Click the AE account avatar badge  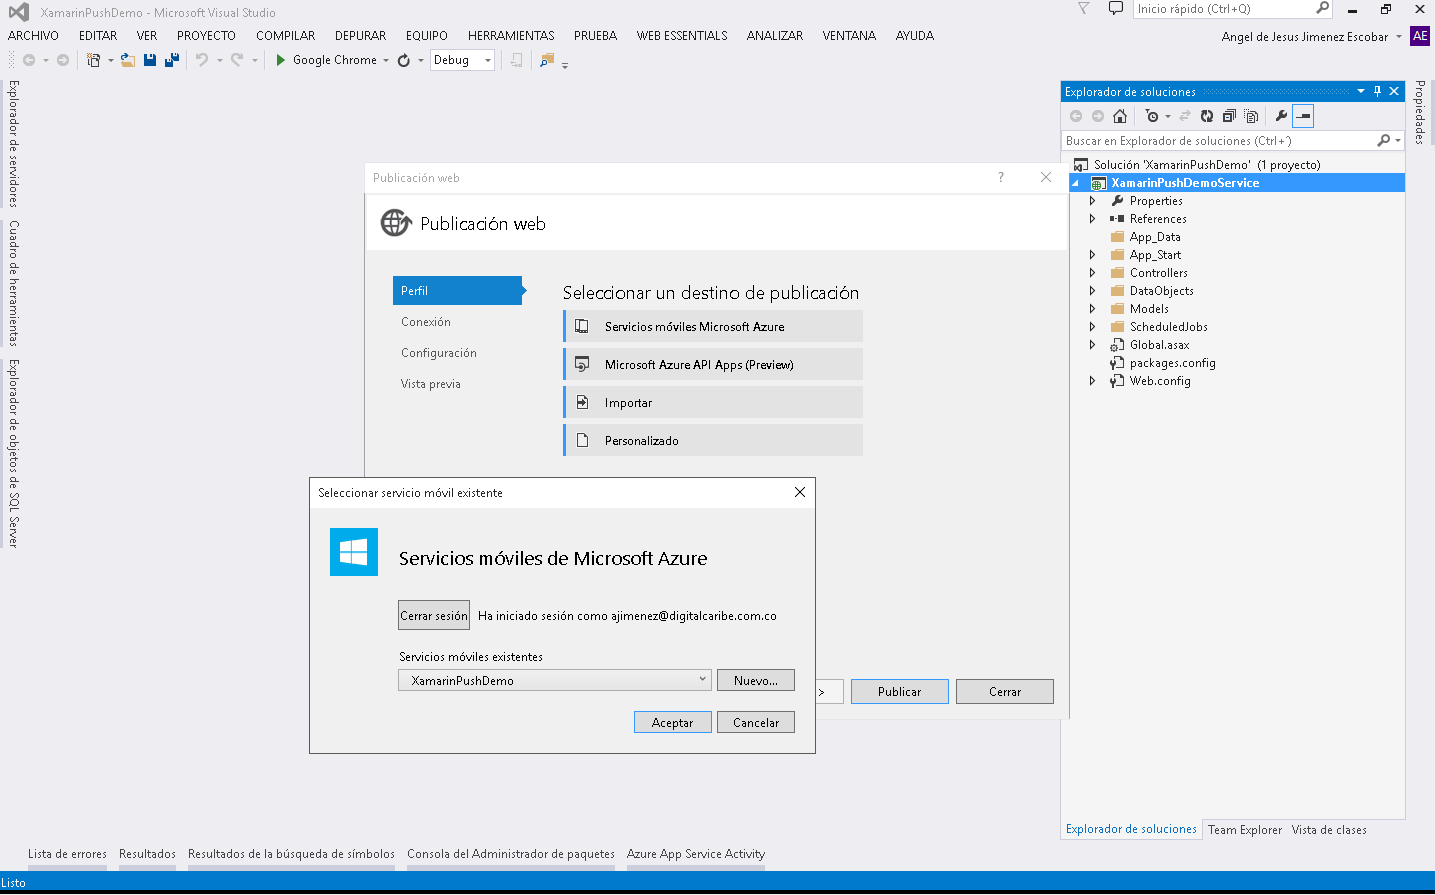point(1420,36)
